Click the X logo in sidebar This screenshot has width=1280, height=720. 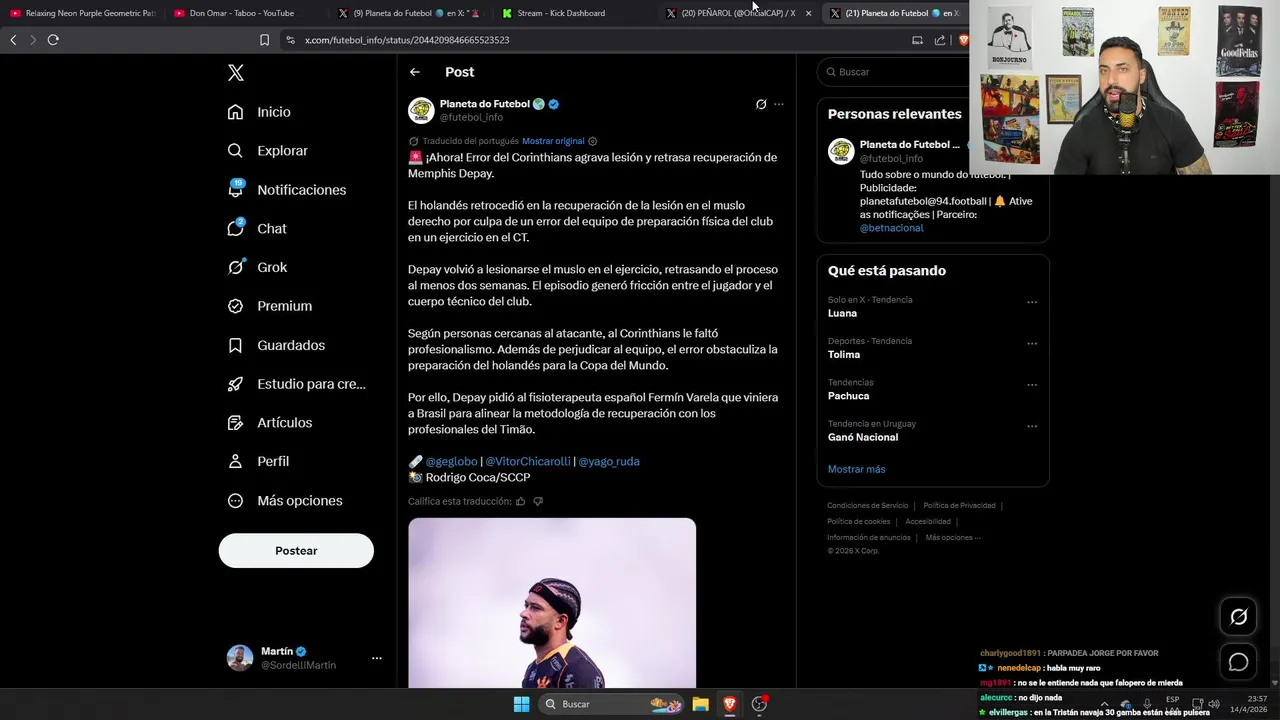[x=236, y=73]
